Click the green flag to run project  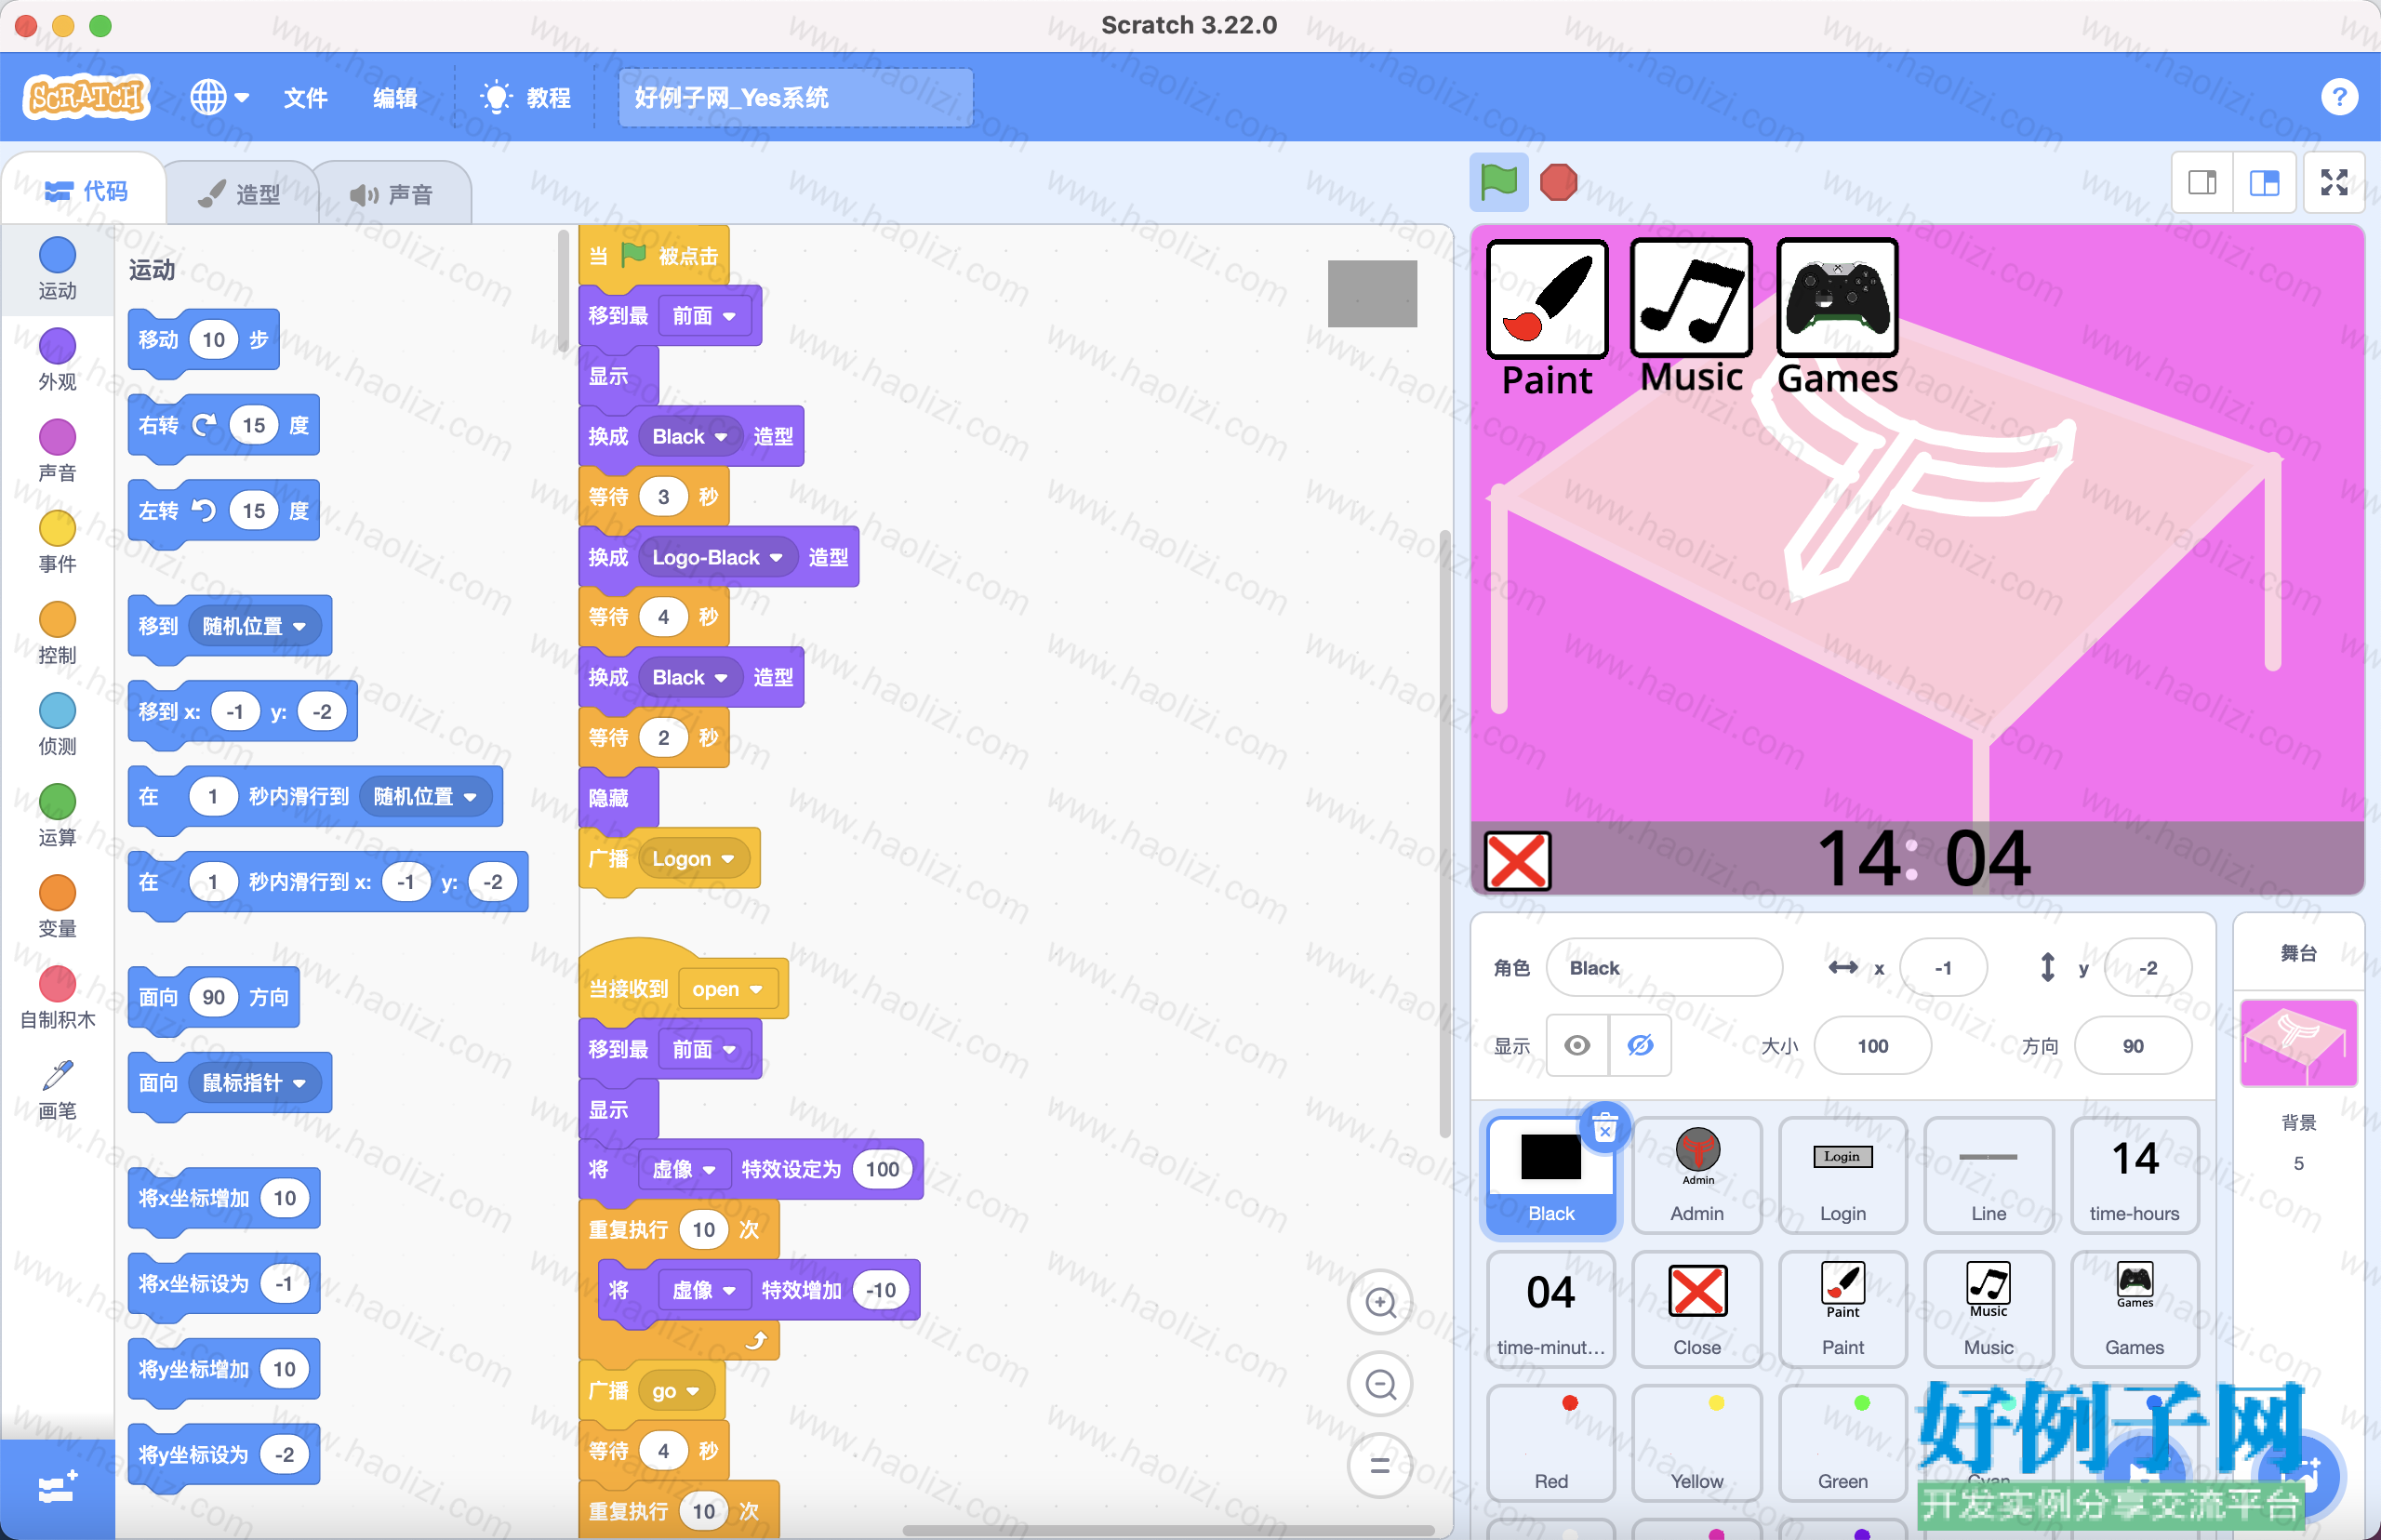[x=1498, y=182]
